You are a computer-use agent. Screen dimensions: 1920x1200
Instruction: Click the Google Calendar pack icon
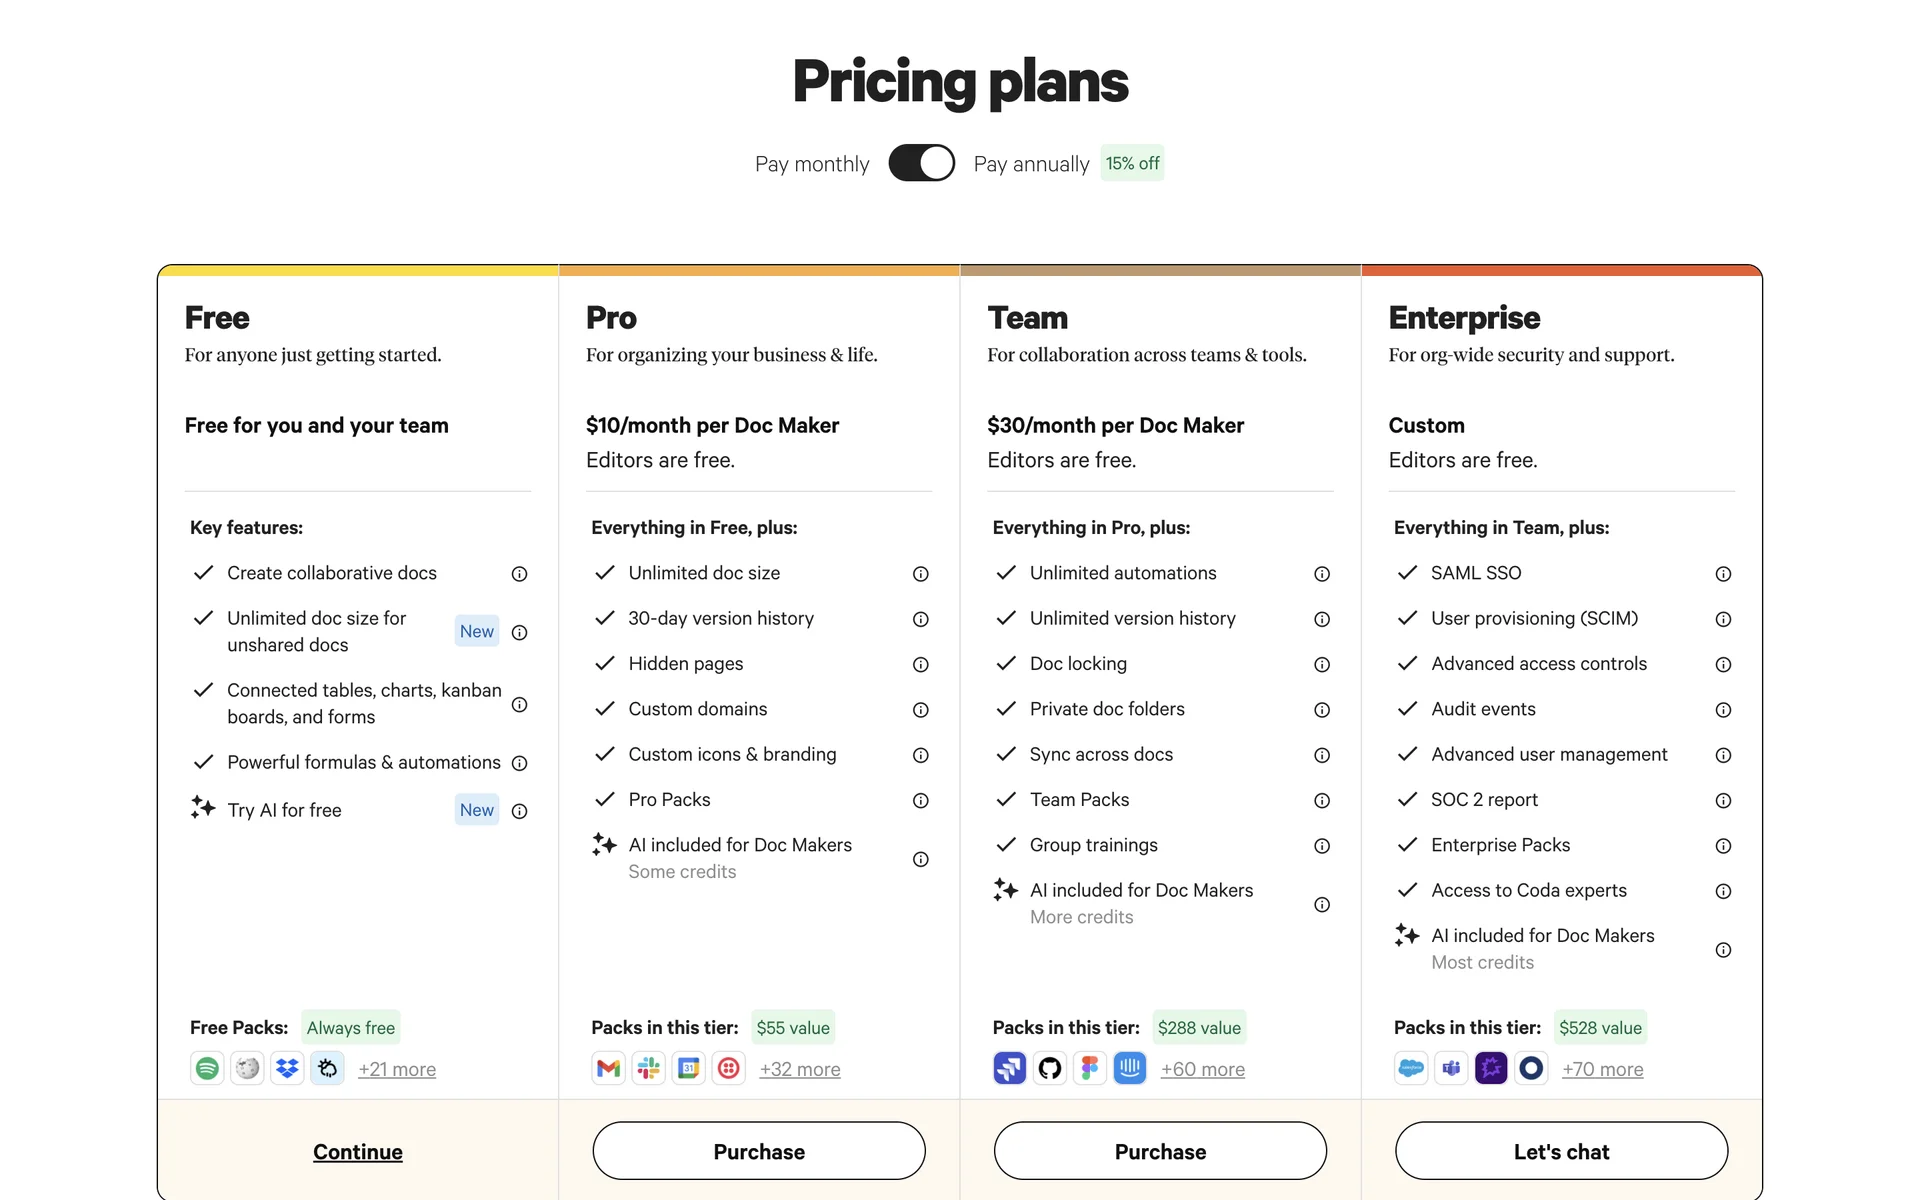688,1069
